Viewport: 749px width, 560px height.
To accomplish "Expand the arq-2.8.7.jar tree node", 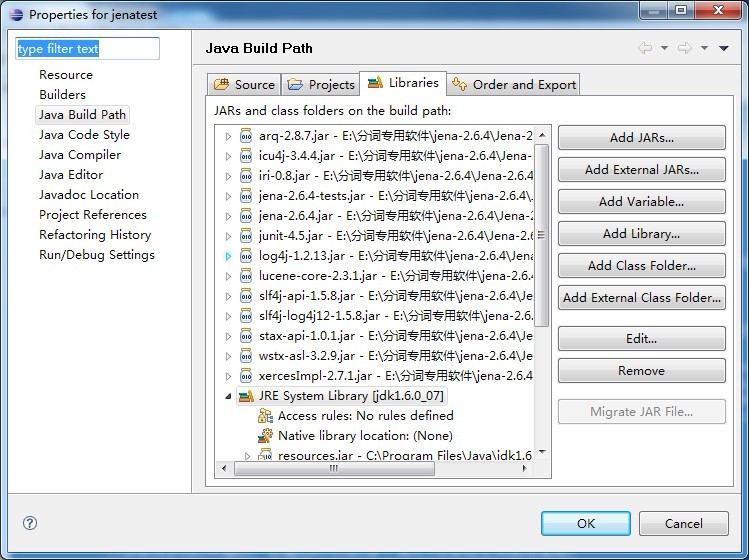I will click(228, 137).
